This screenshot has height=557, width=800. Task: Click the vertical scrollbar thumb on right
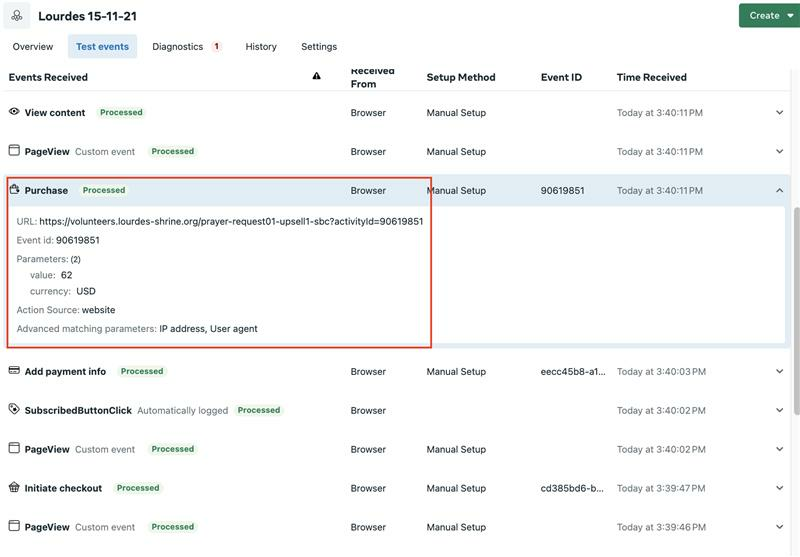tap(796, 310)
